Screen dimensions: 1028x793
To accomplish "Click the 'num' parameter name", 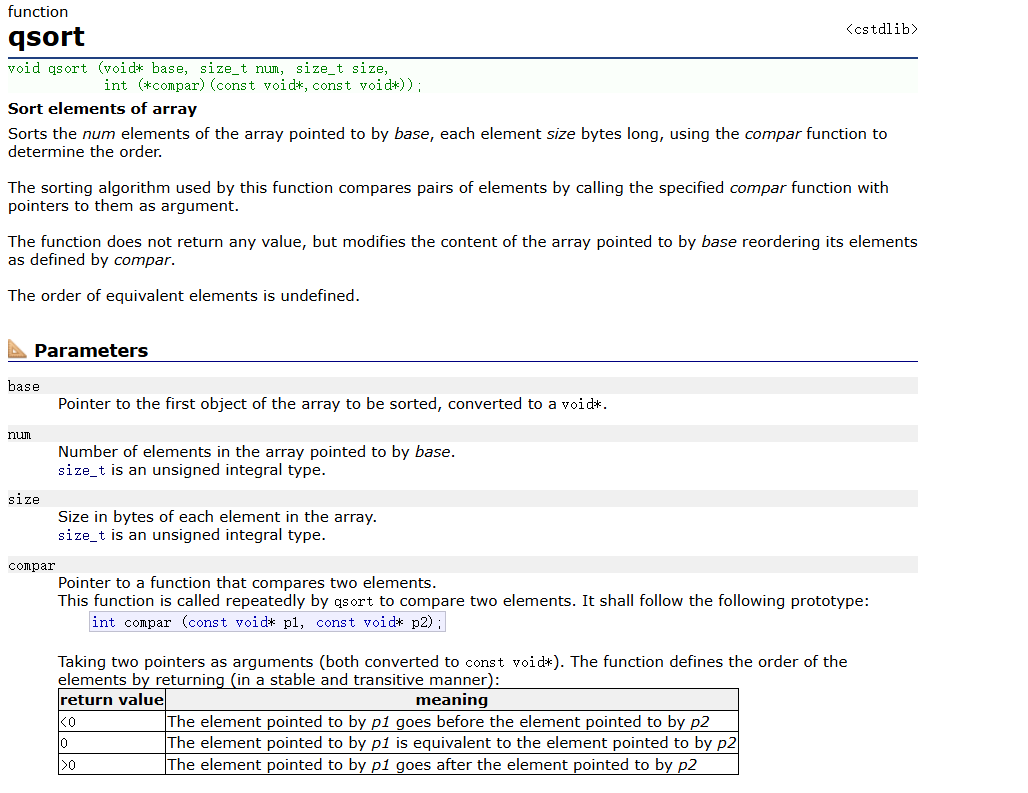I will (x=19, y=435).
